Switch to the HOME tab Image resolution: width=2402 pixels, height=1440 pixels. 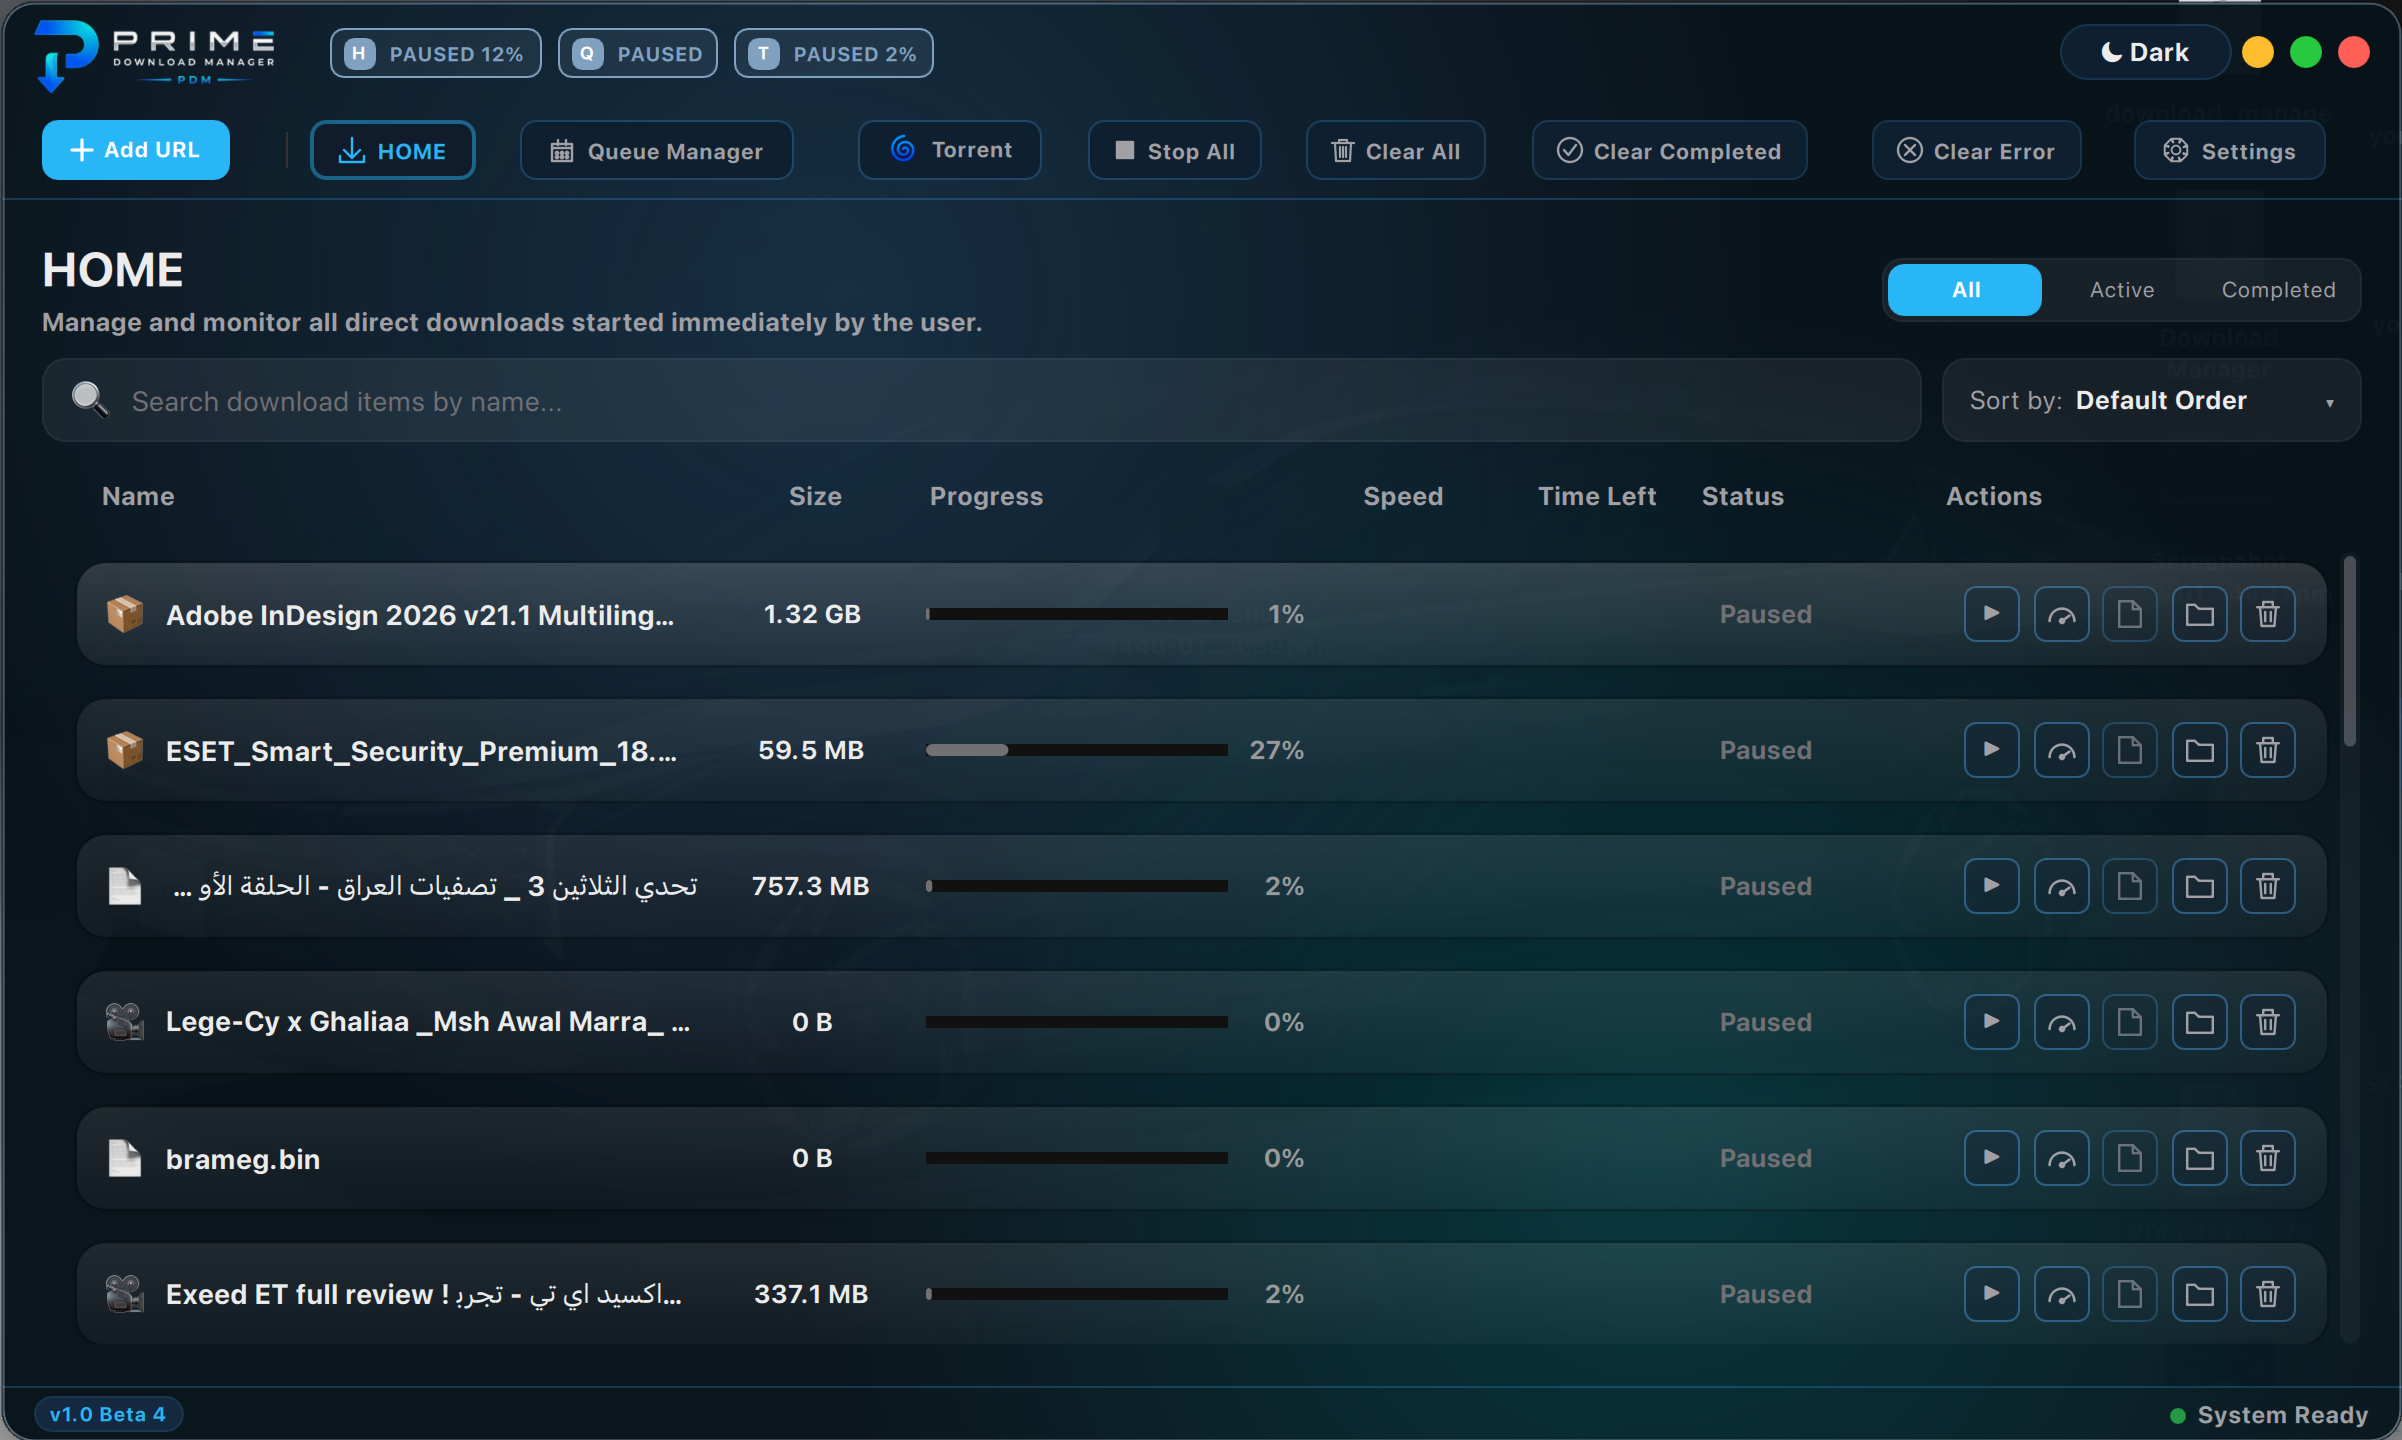393,150
